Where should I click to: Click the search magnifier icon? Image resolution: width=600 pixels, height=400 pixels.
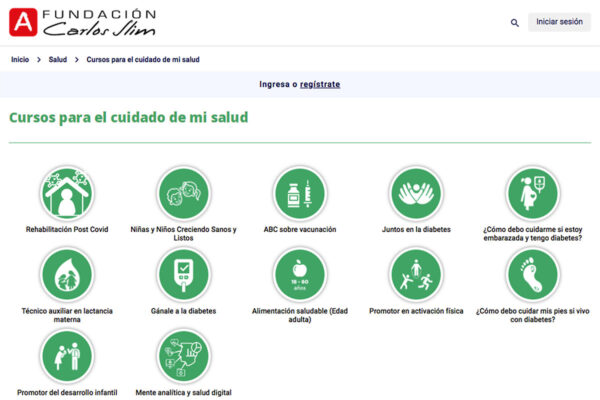click(x=515, y=22)
